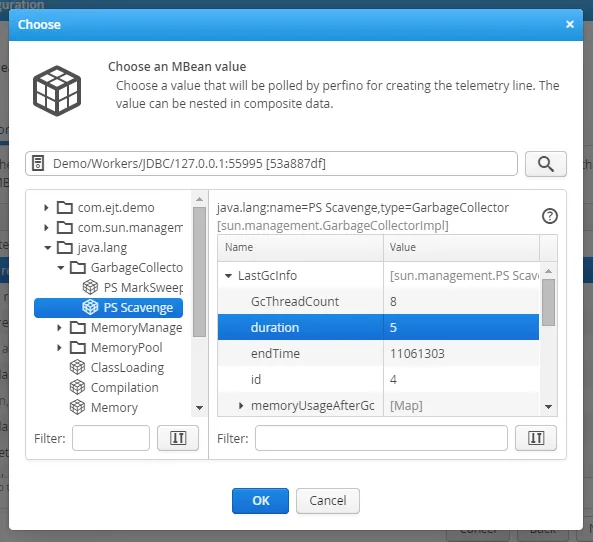Expand the MemoryManager node

coord(59,328)
